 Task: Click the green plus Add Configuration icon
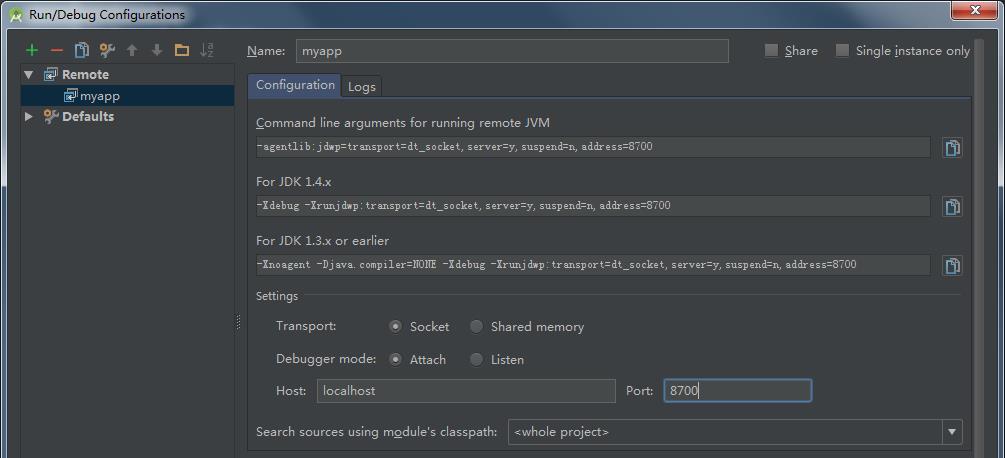point(32,51)
